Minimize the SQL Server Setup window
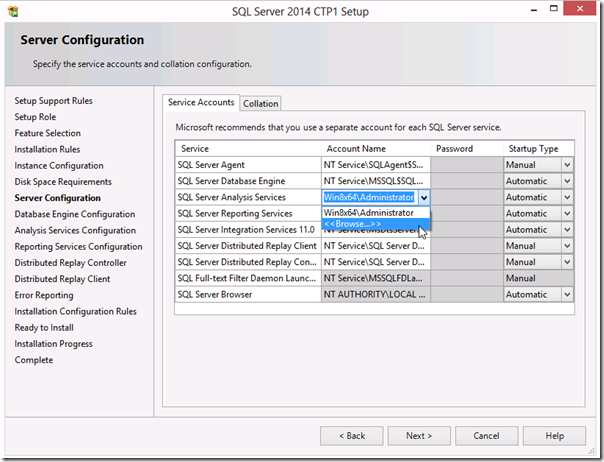This screenshot has height=462, width=604. pyautogui.click(x=534, y=9)
